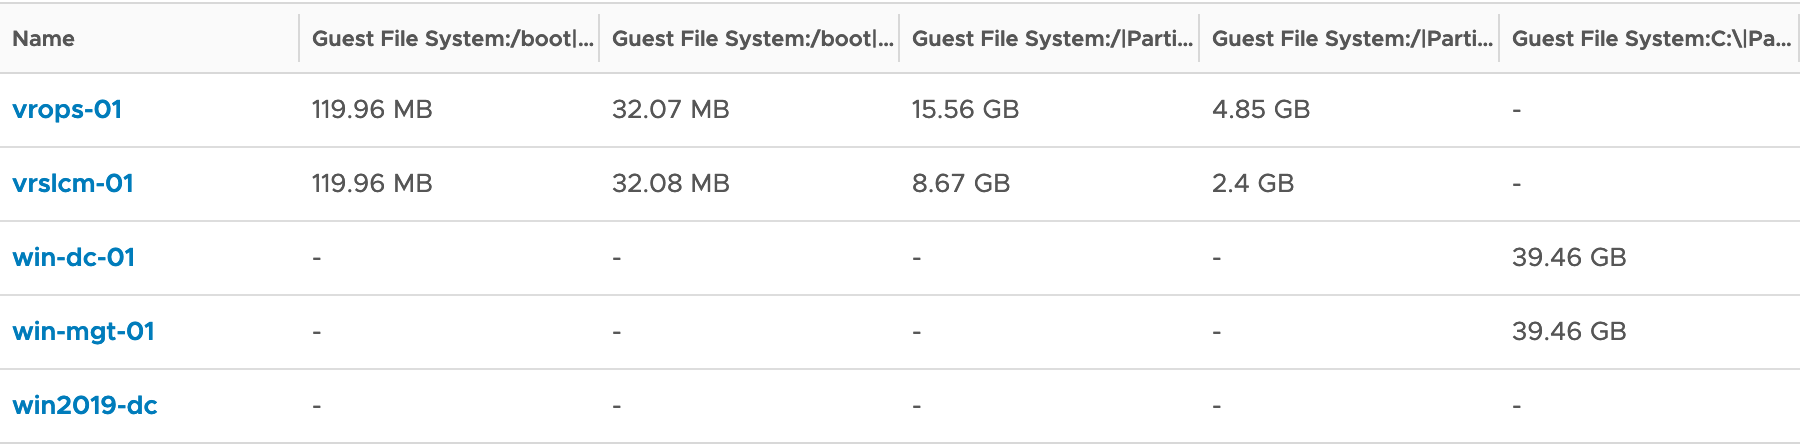
Task: Open the win-dc-01 virtual machine link
Action: coord(73,257)
